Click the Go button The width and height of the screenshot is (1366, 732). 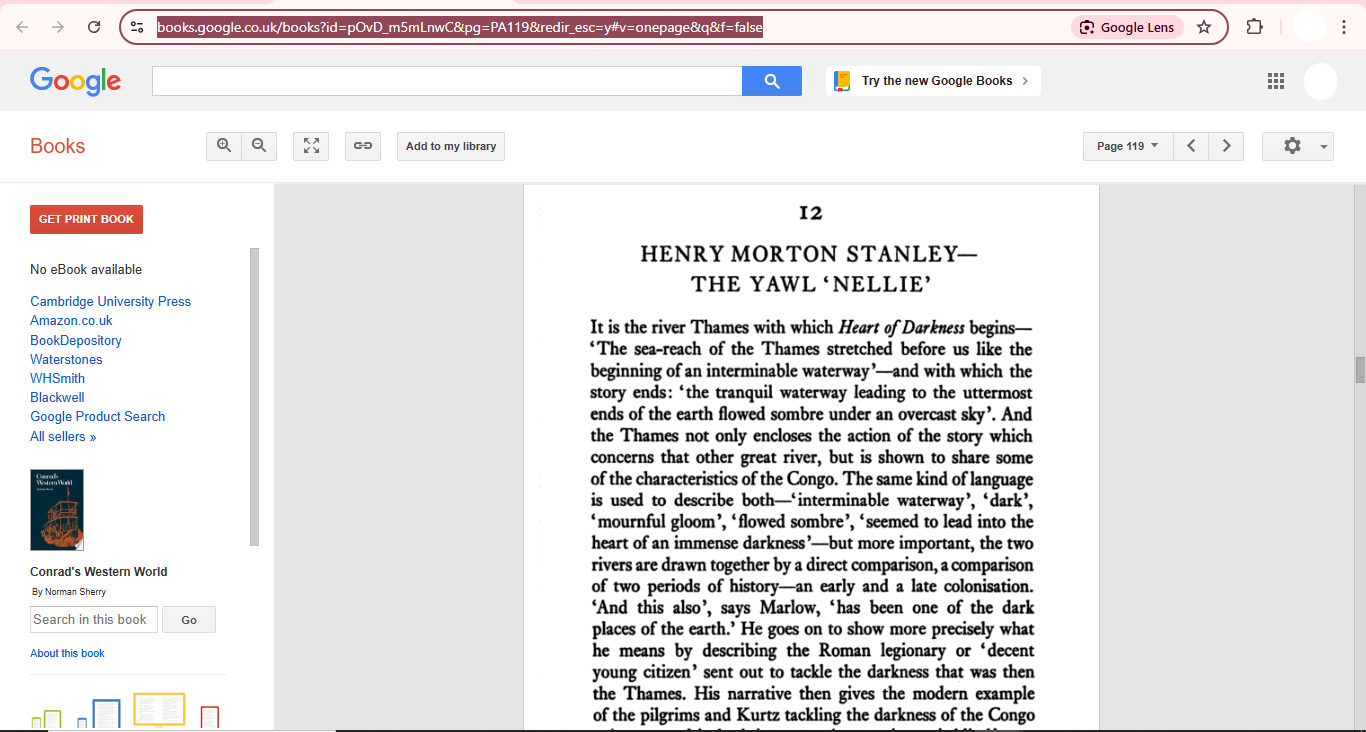pyautogui.click(x=189, y=620)
